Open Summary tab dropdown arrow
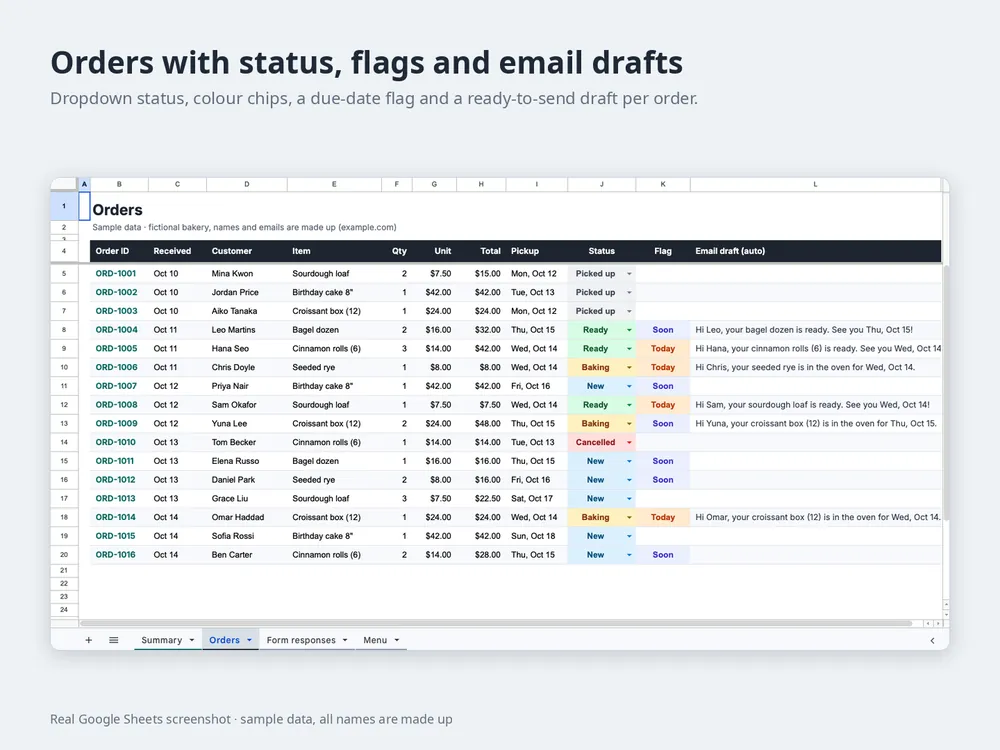The width and height of the screenshot is (1000, 750). point(191,640)
